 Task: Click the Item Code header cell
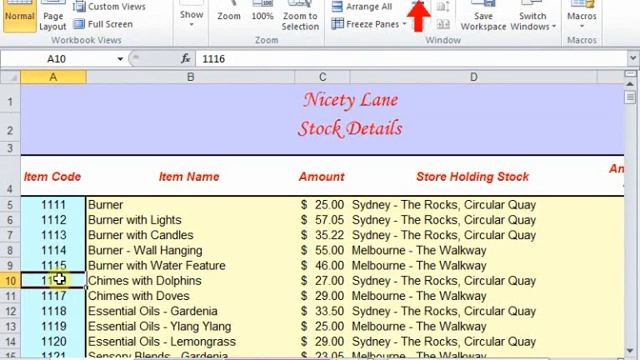click(x=53, y=176)
